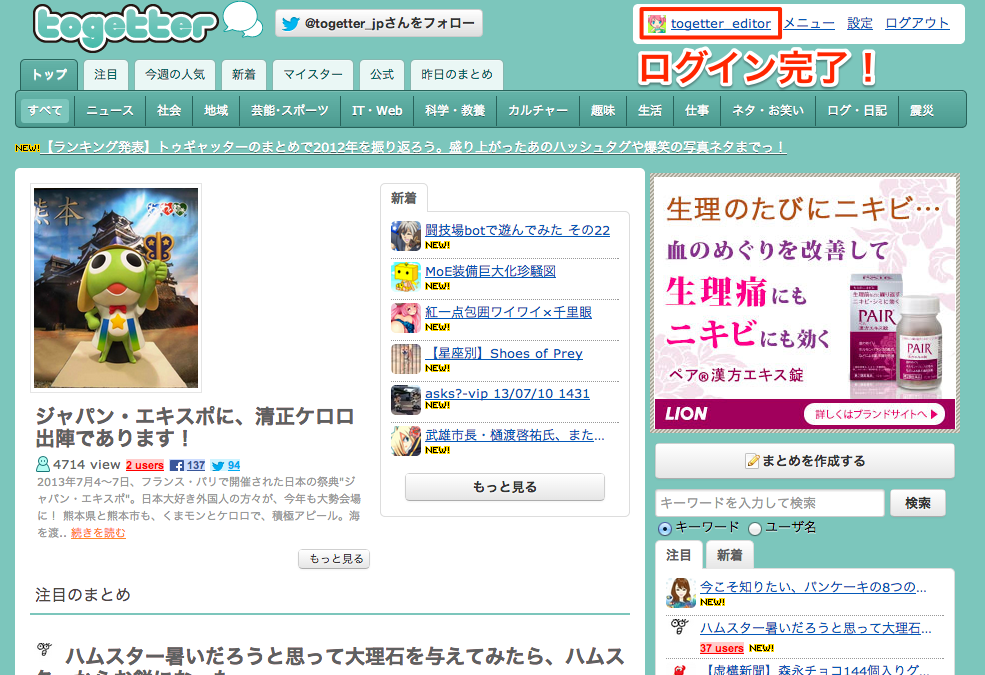Open the ジャパン・エキスポに、清正ケロロ headline
985x675 pixels.
pos(195,427)
